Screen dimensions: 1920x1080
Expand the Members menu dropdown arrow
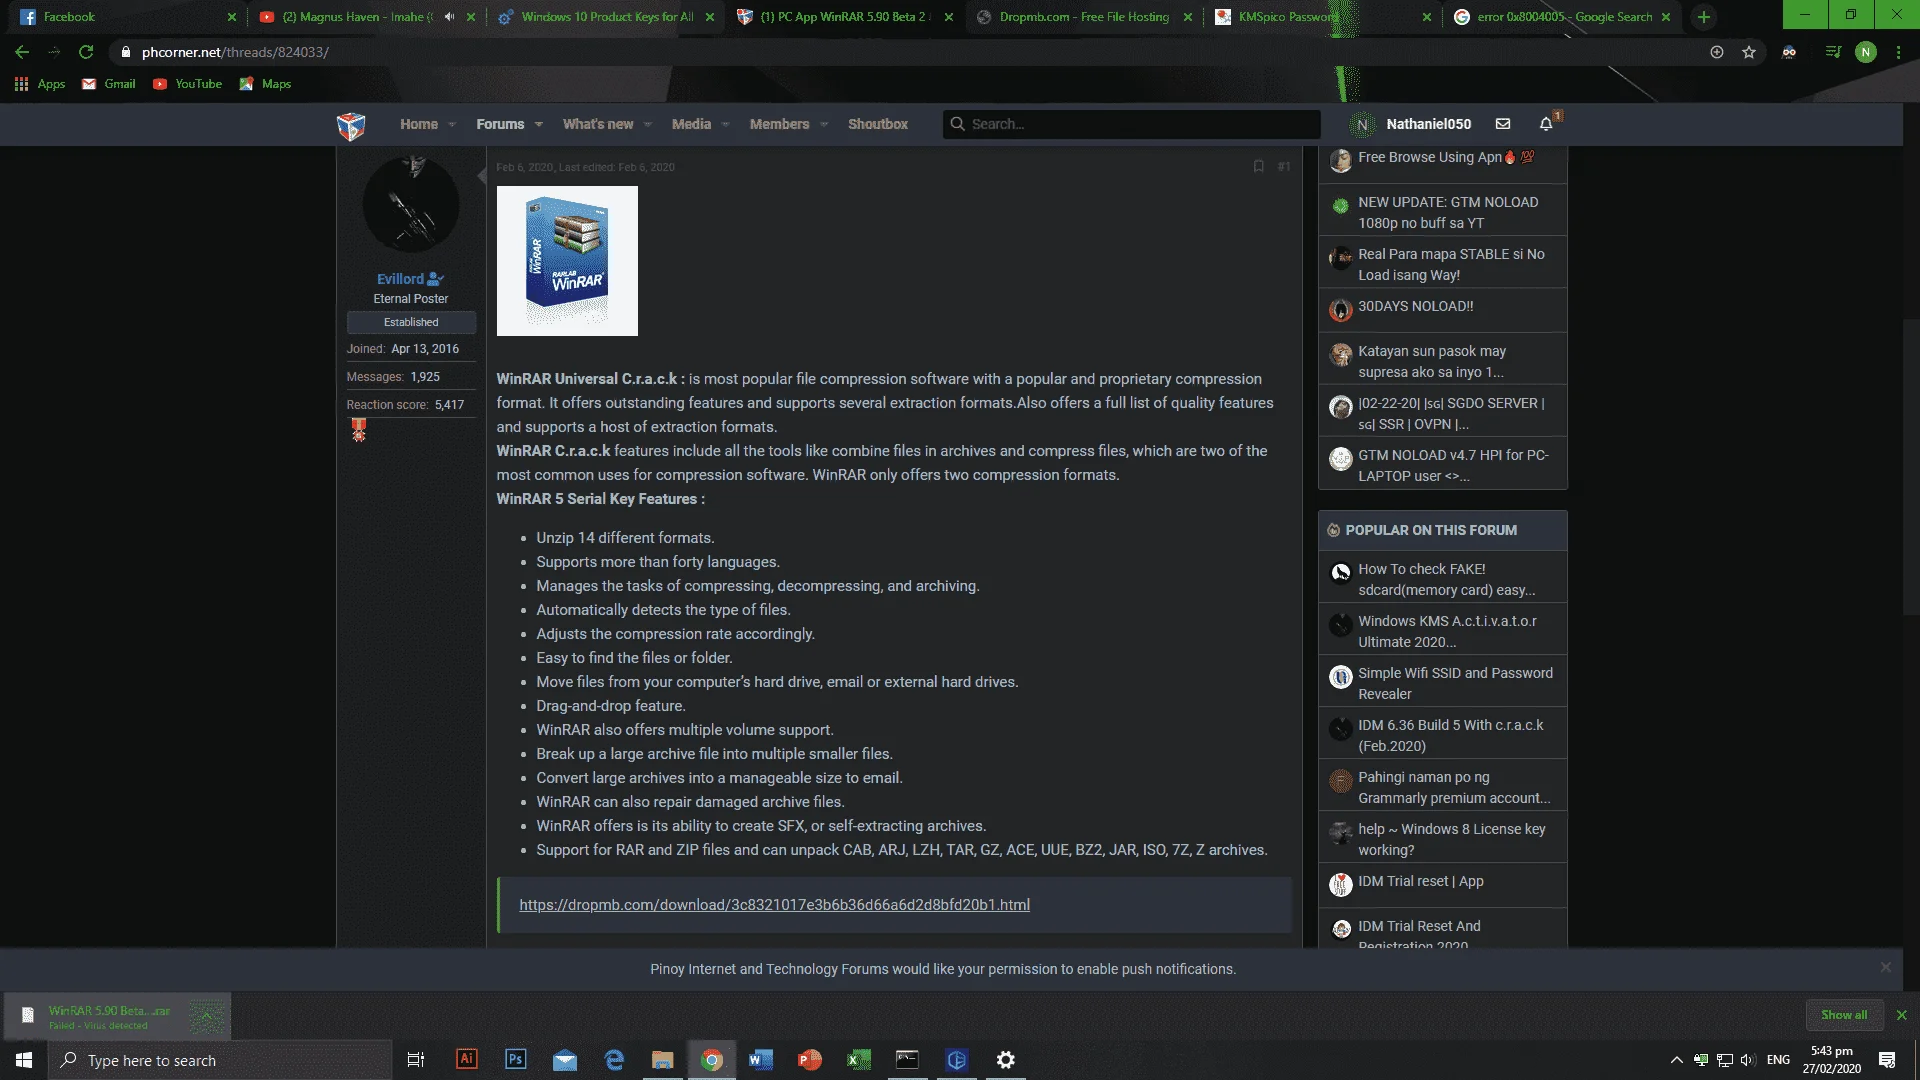pyautogui.click(x=824, y=125)
